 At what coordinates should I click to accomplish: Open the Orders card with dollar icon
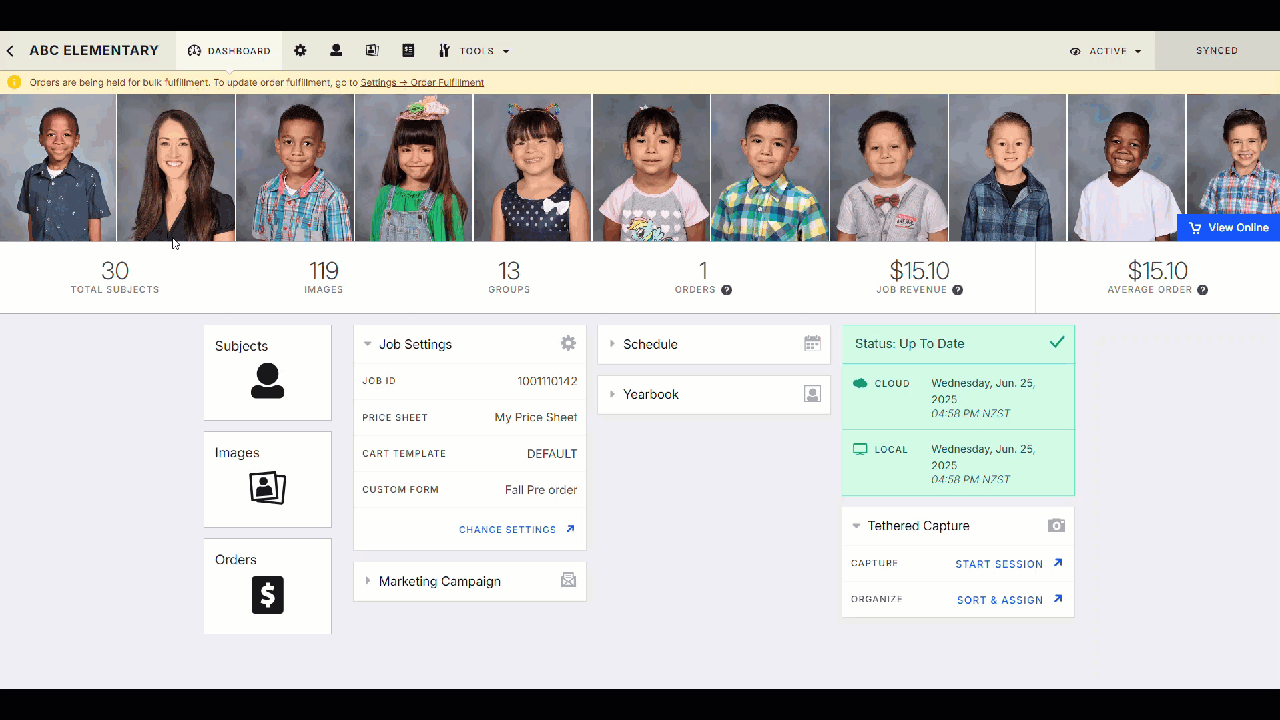click(267, 586)
